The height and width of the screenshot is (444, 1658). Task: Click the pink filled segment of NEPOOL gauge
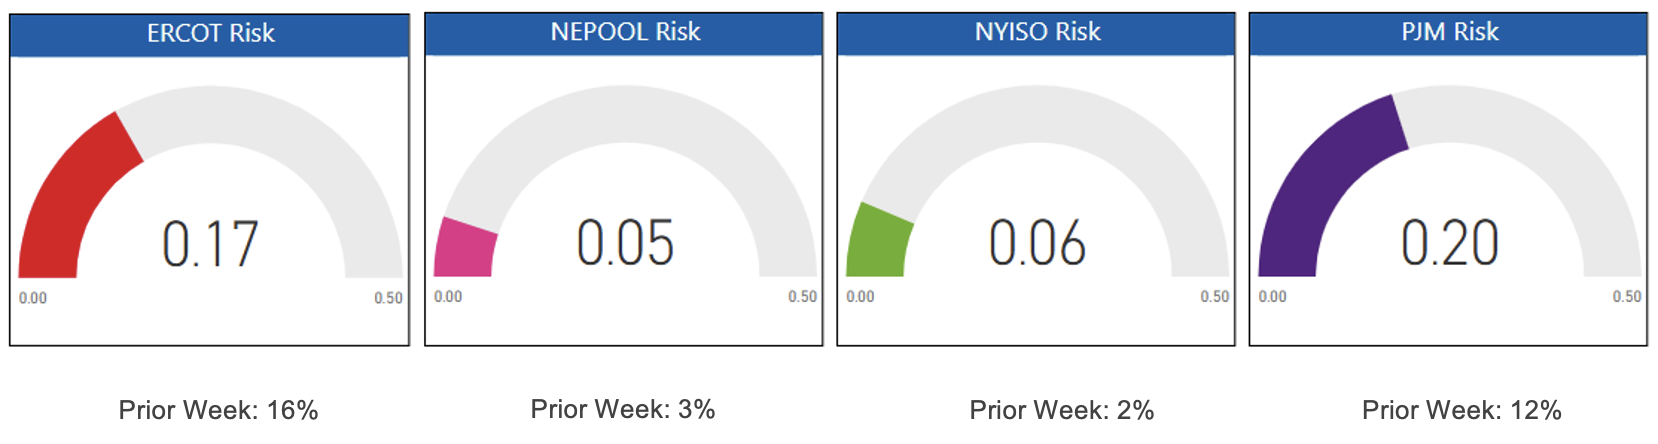tap(465, 248)
